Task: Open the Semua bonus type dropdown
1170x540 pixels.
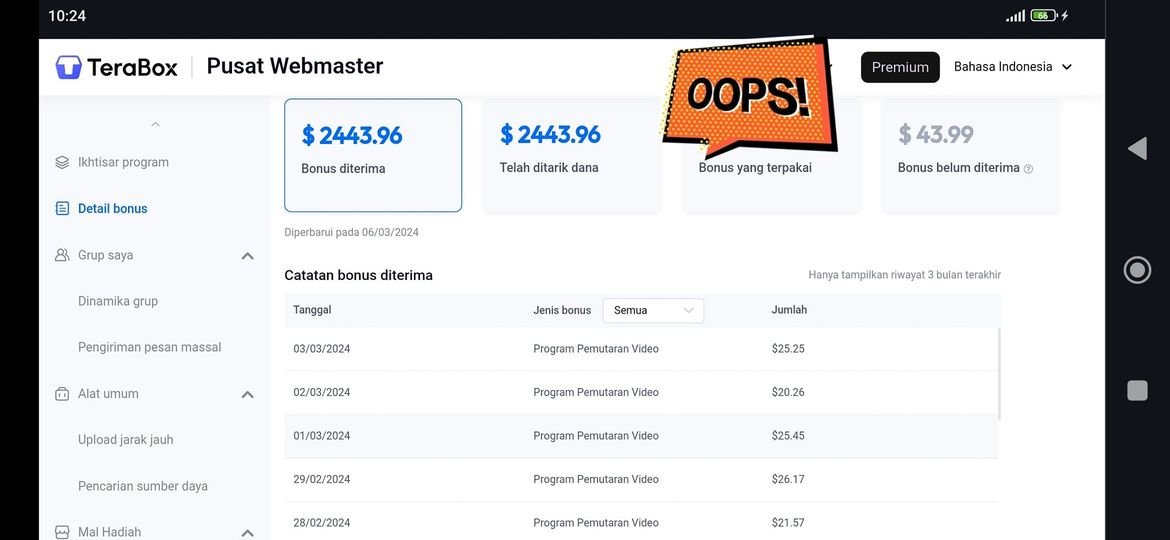Action: click(653, 310)
